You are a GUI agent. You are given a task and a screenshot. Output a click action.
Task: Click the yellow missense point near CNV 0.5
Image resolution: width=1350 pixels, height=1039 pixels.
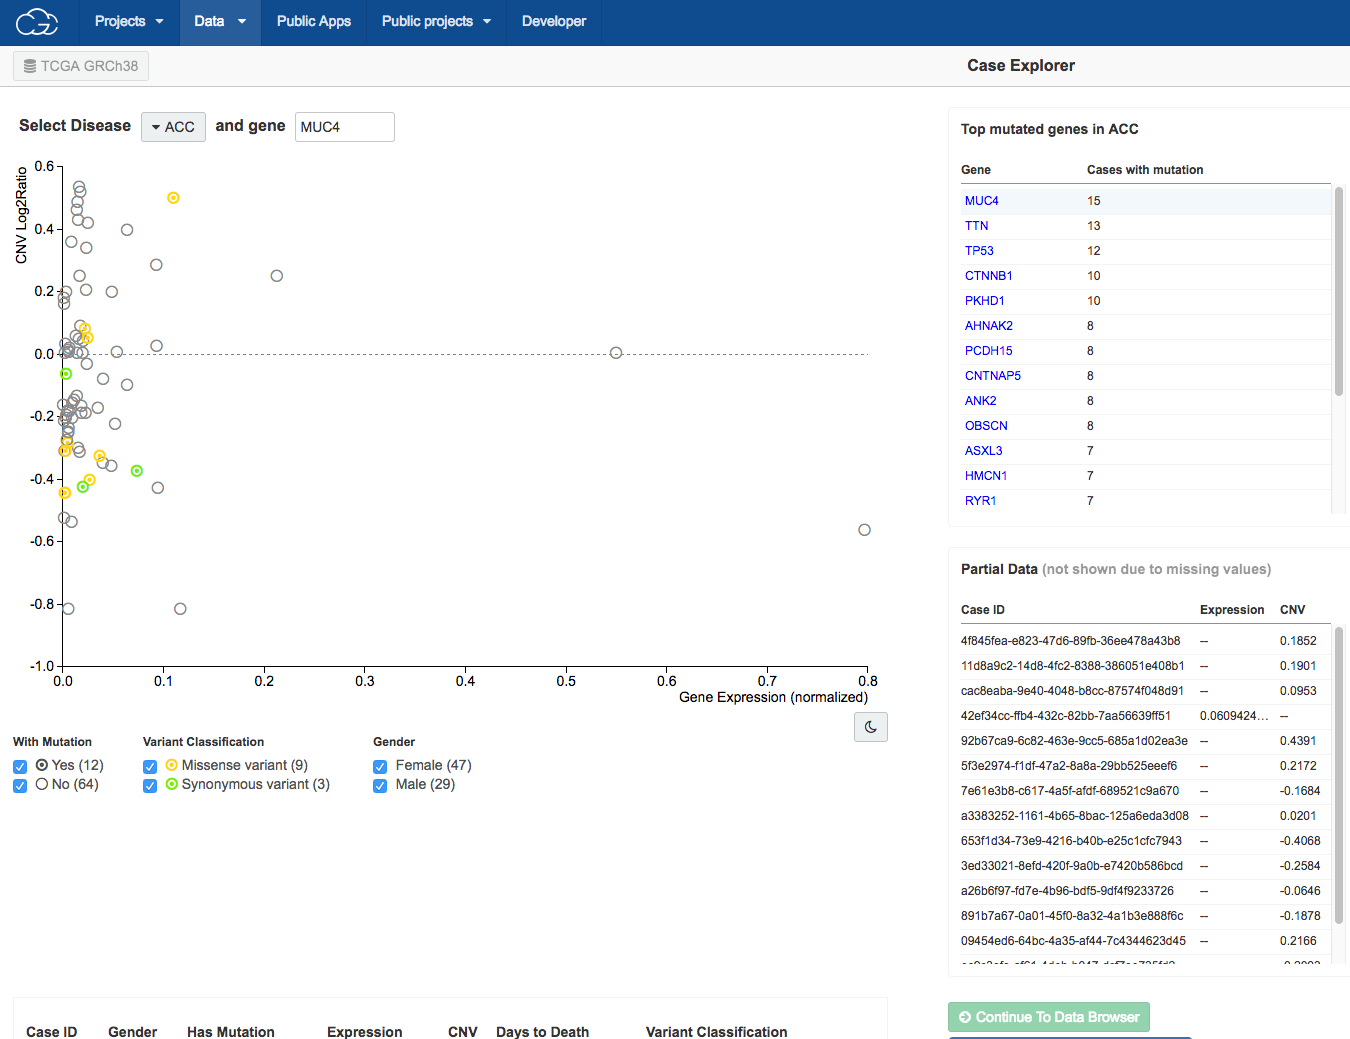point(173,198)
